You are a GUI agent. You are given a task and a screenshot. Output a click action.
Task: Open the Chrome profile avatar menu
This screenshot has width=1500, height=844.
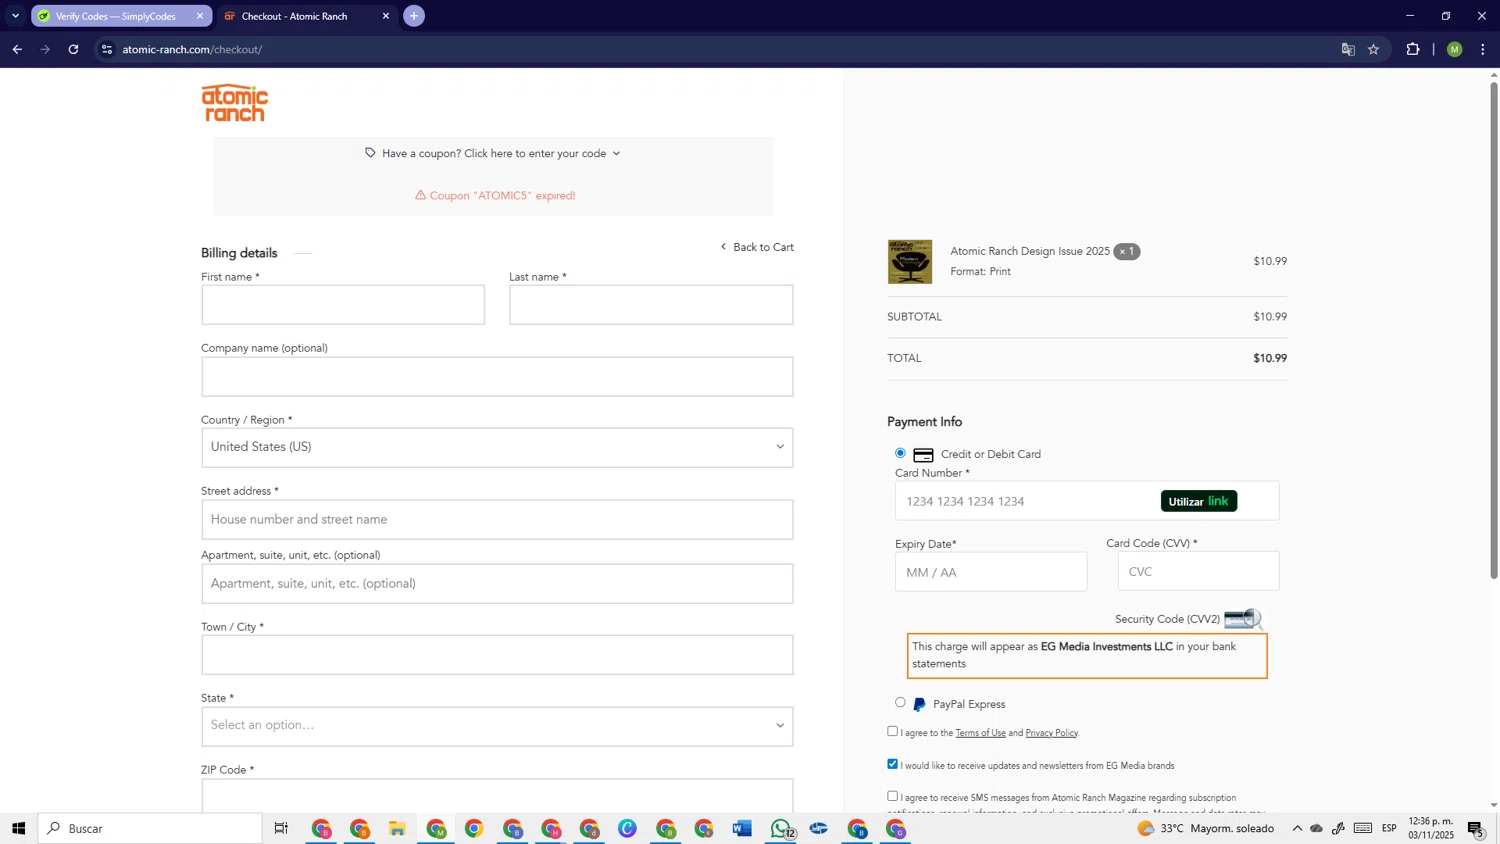tap(1455, 49)
